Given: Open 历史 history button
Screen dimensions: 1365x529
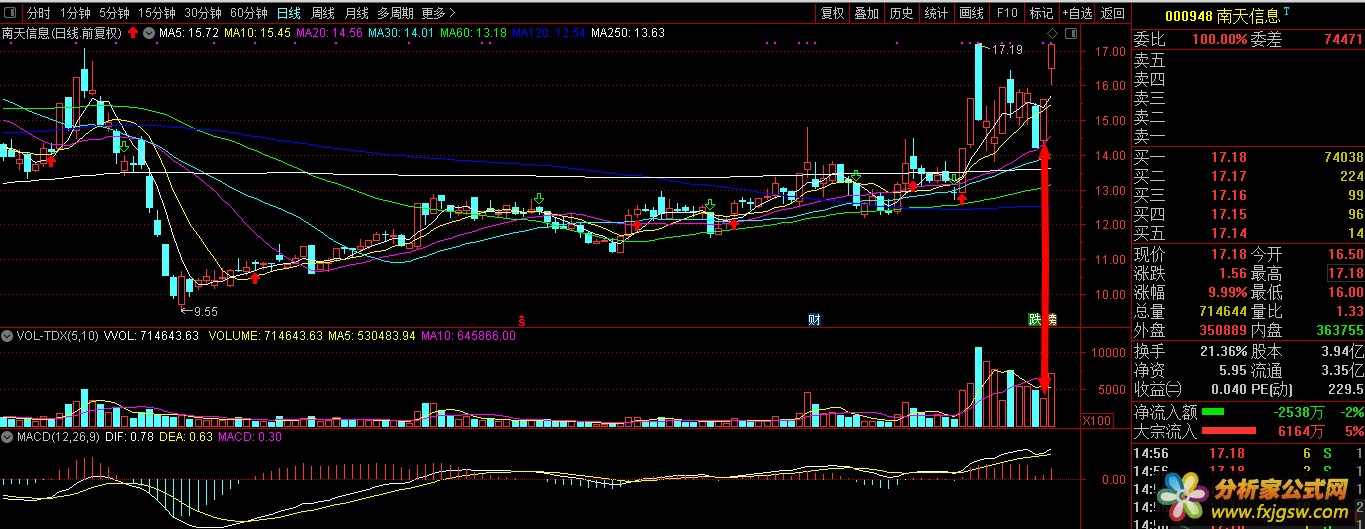Looking at the screenshot, I should click(x=901, y=13).
